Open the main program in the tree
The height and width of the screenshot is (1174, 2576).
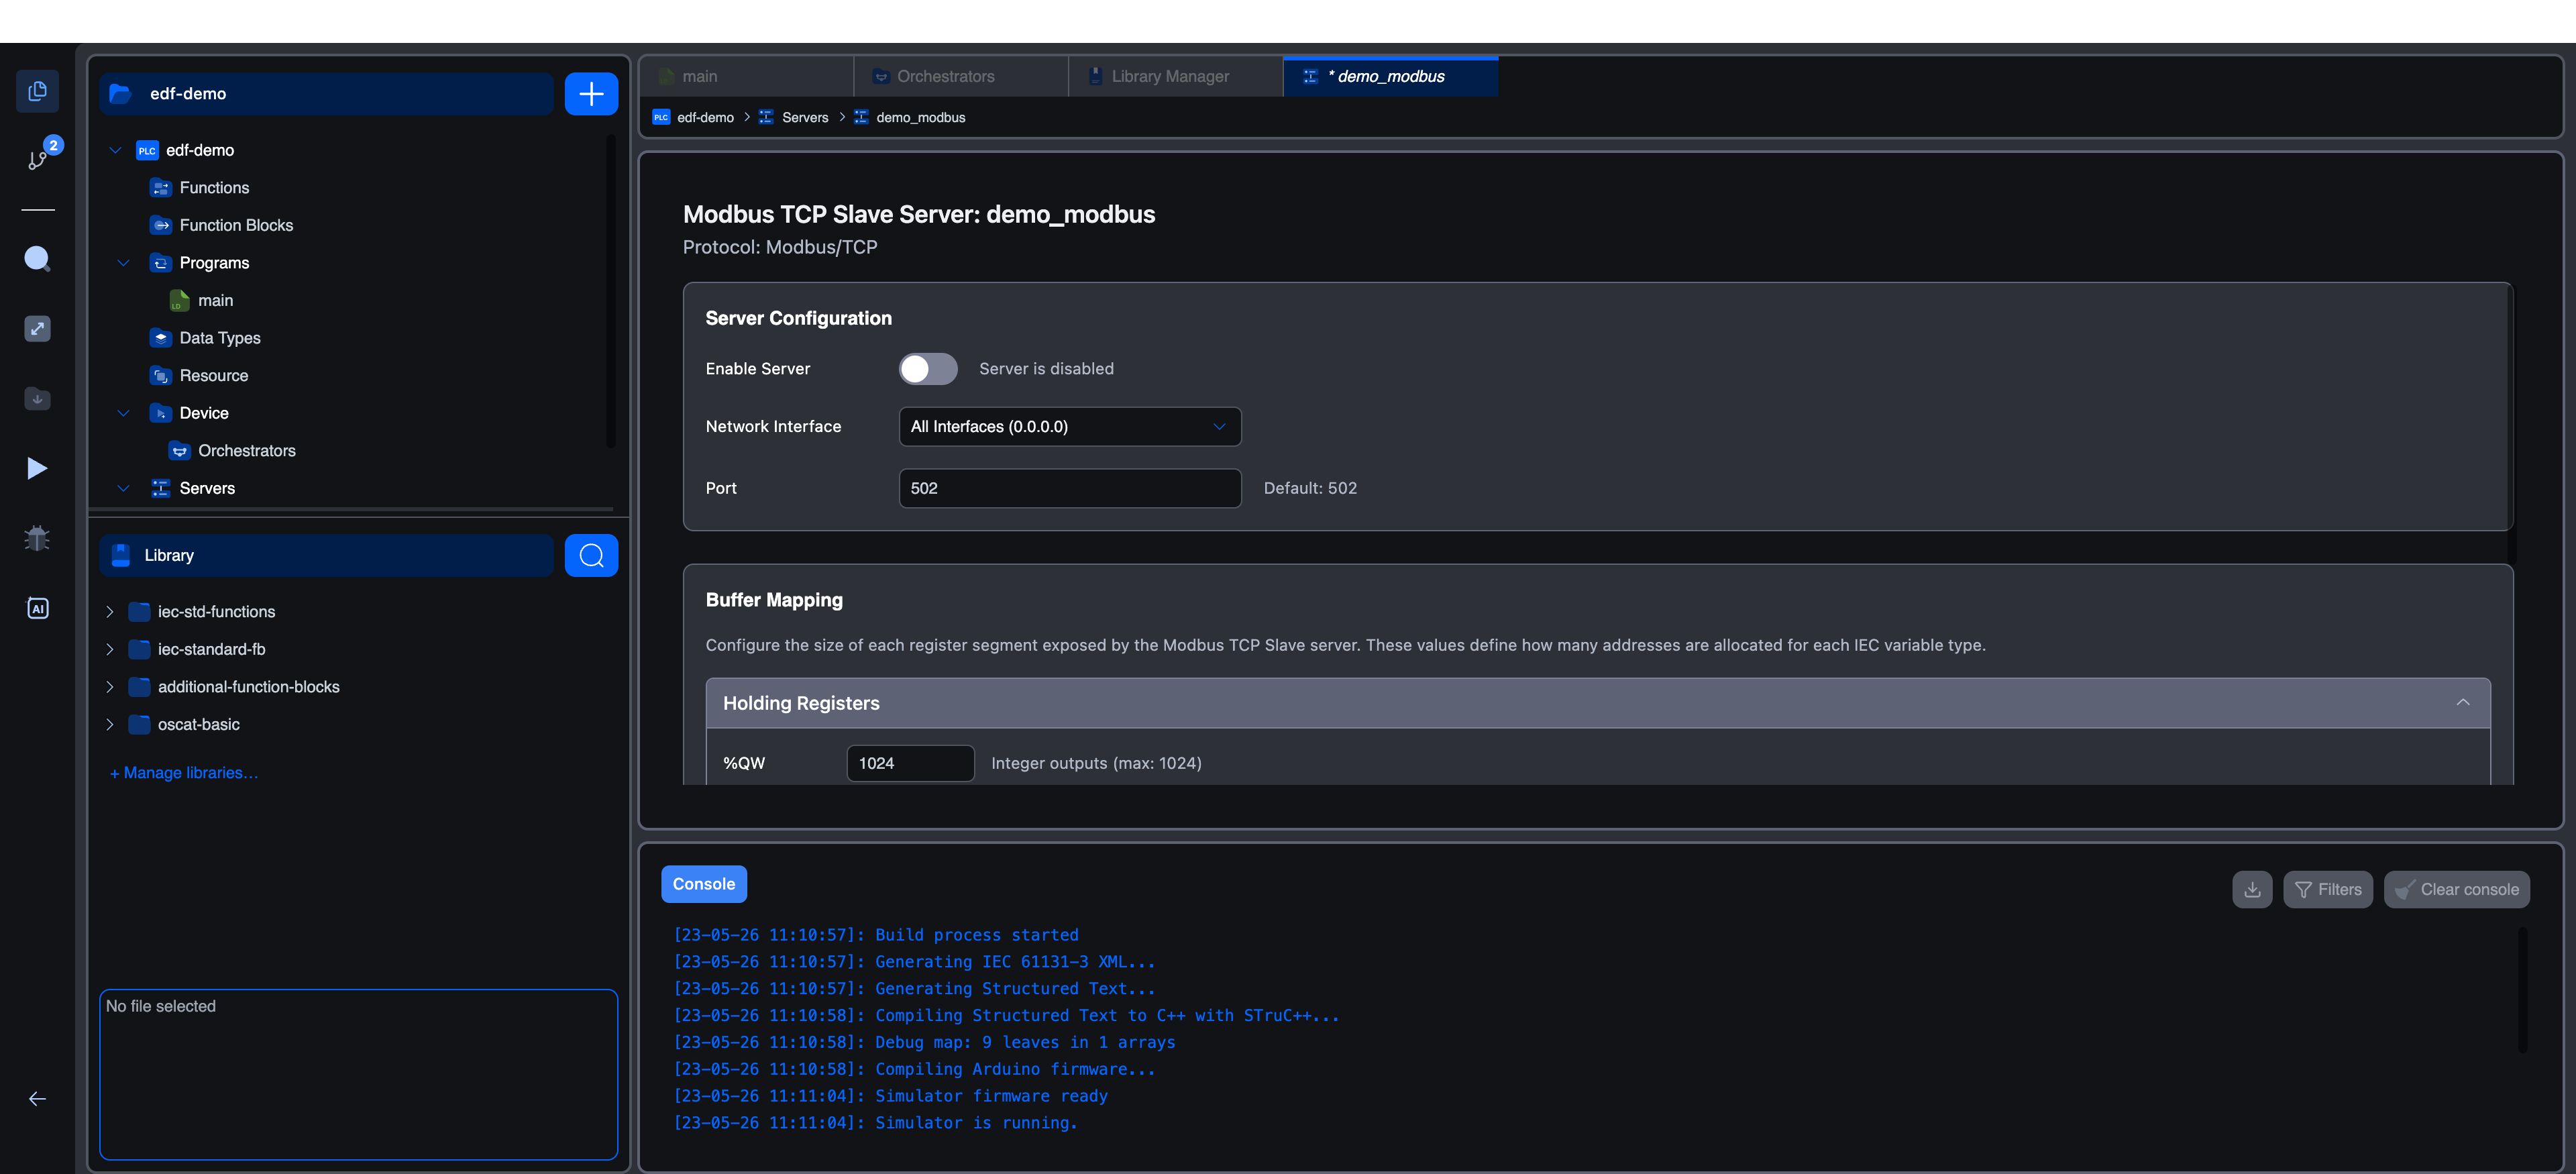[215, 300]
